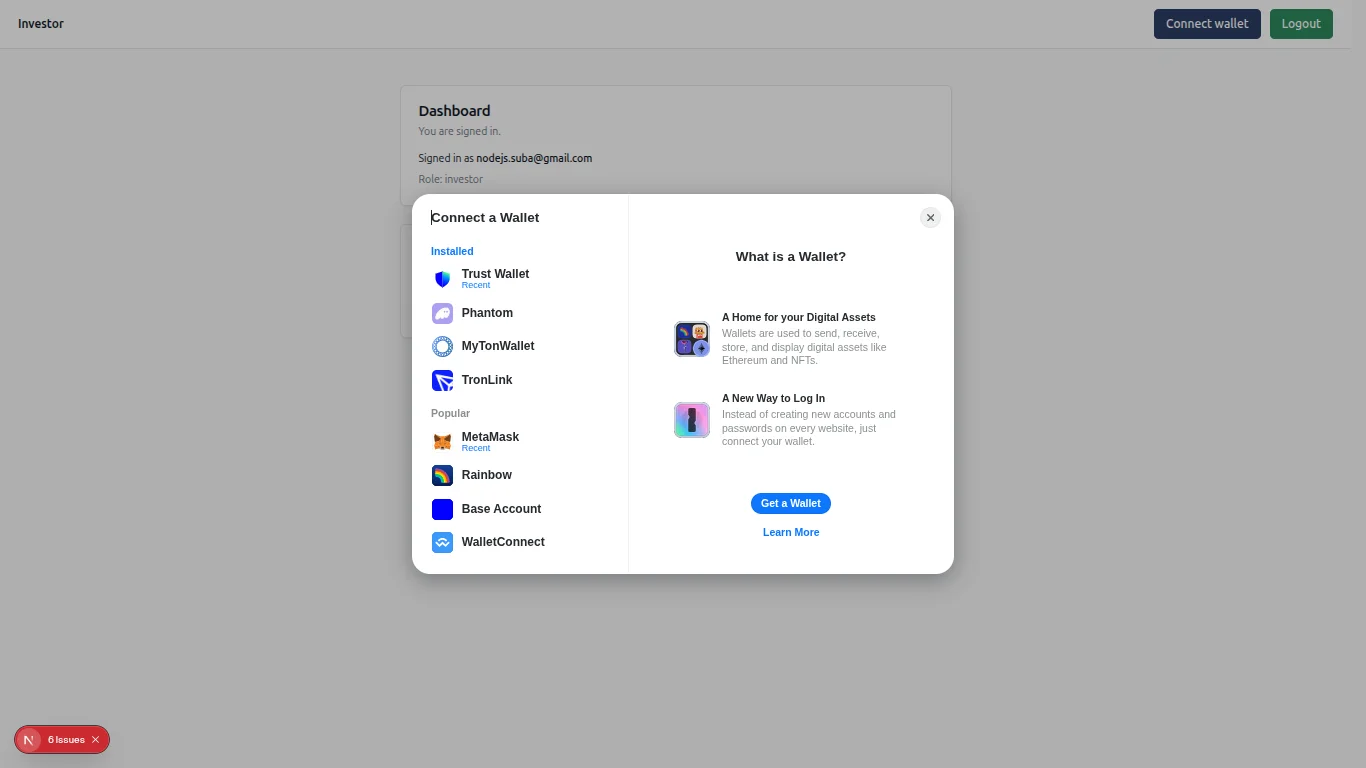The width and height of the screenshot is (1366, 768).
Task: Choose WalletConnect option
Action: [x=520, y=542]
